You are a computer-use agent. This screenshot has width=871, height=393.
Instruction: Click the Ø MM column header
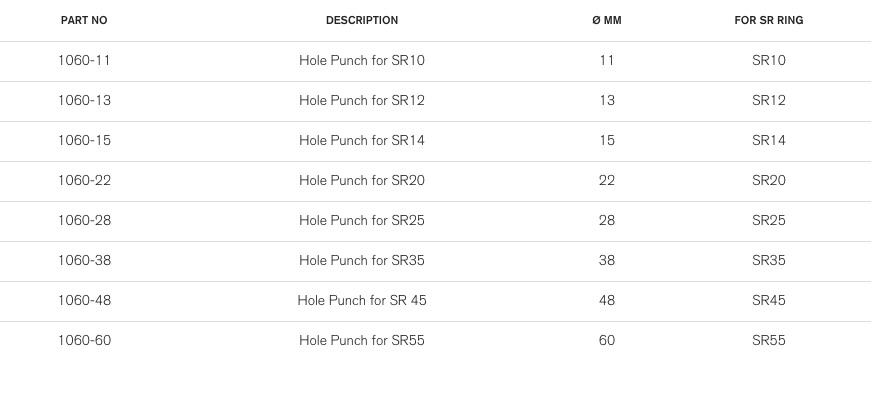[x=607, y=21]
